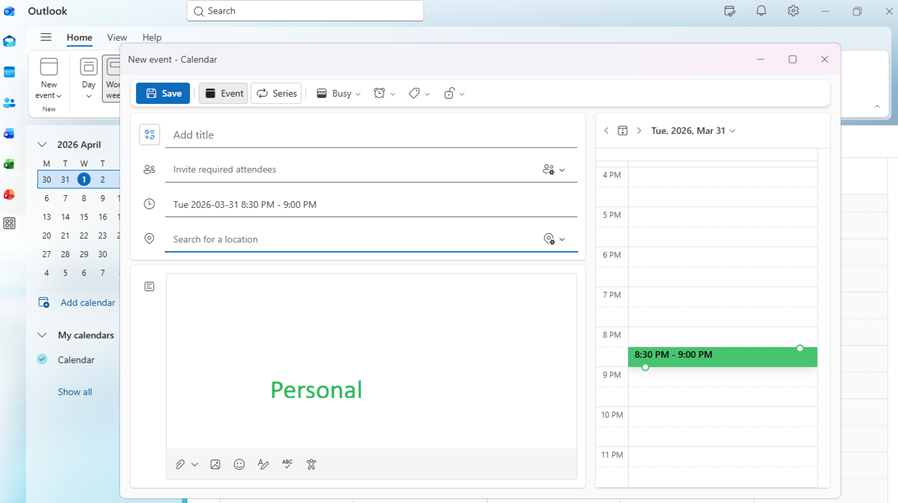Screen dimensions: 898x503
Task: Click the title suggestions icon beside Add title
Action: pos(149,135)
